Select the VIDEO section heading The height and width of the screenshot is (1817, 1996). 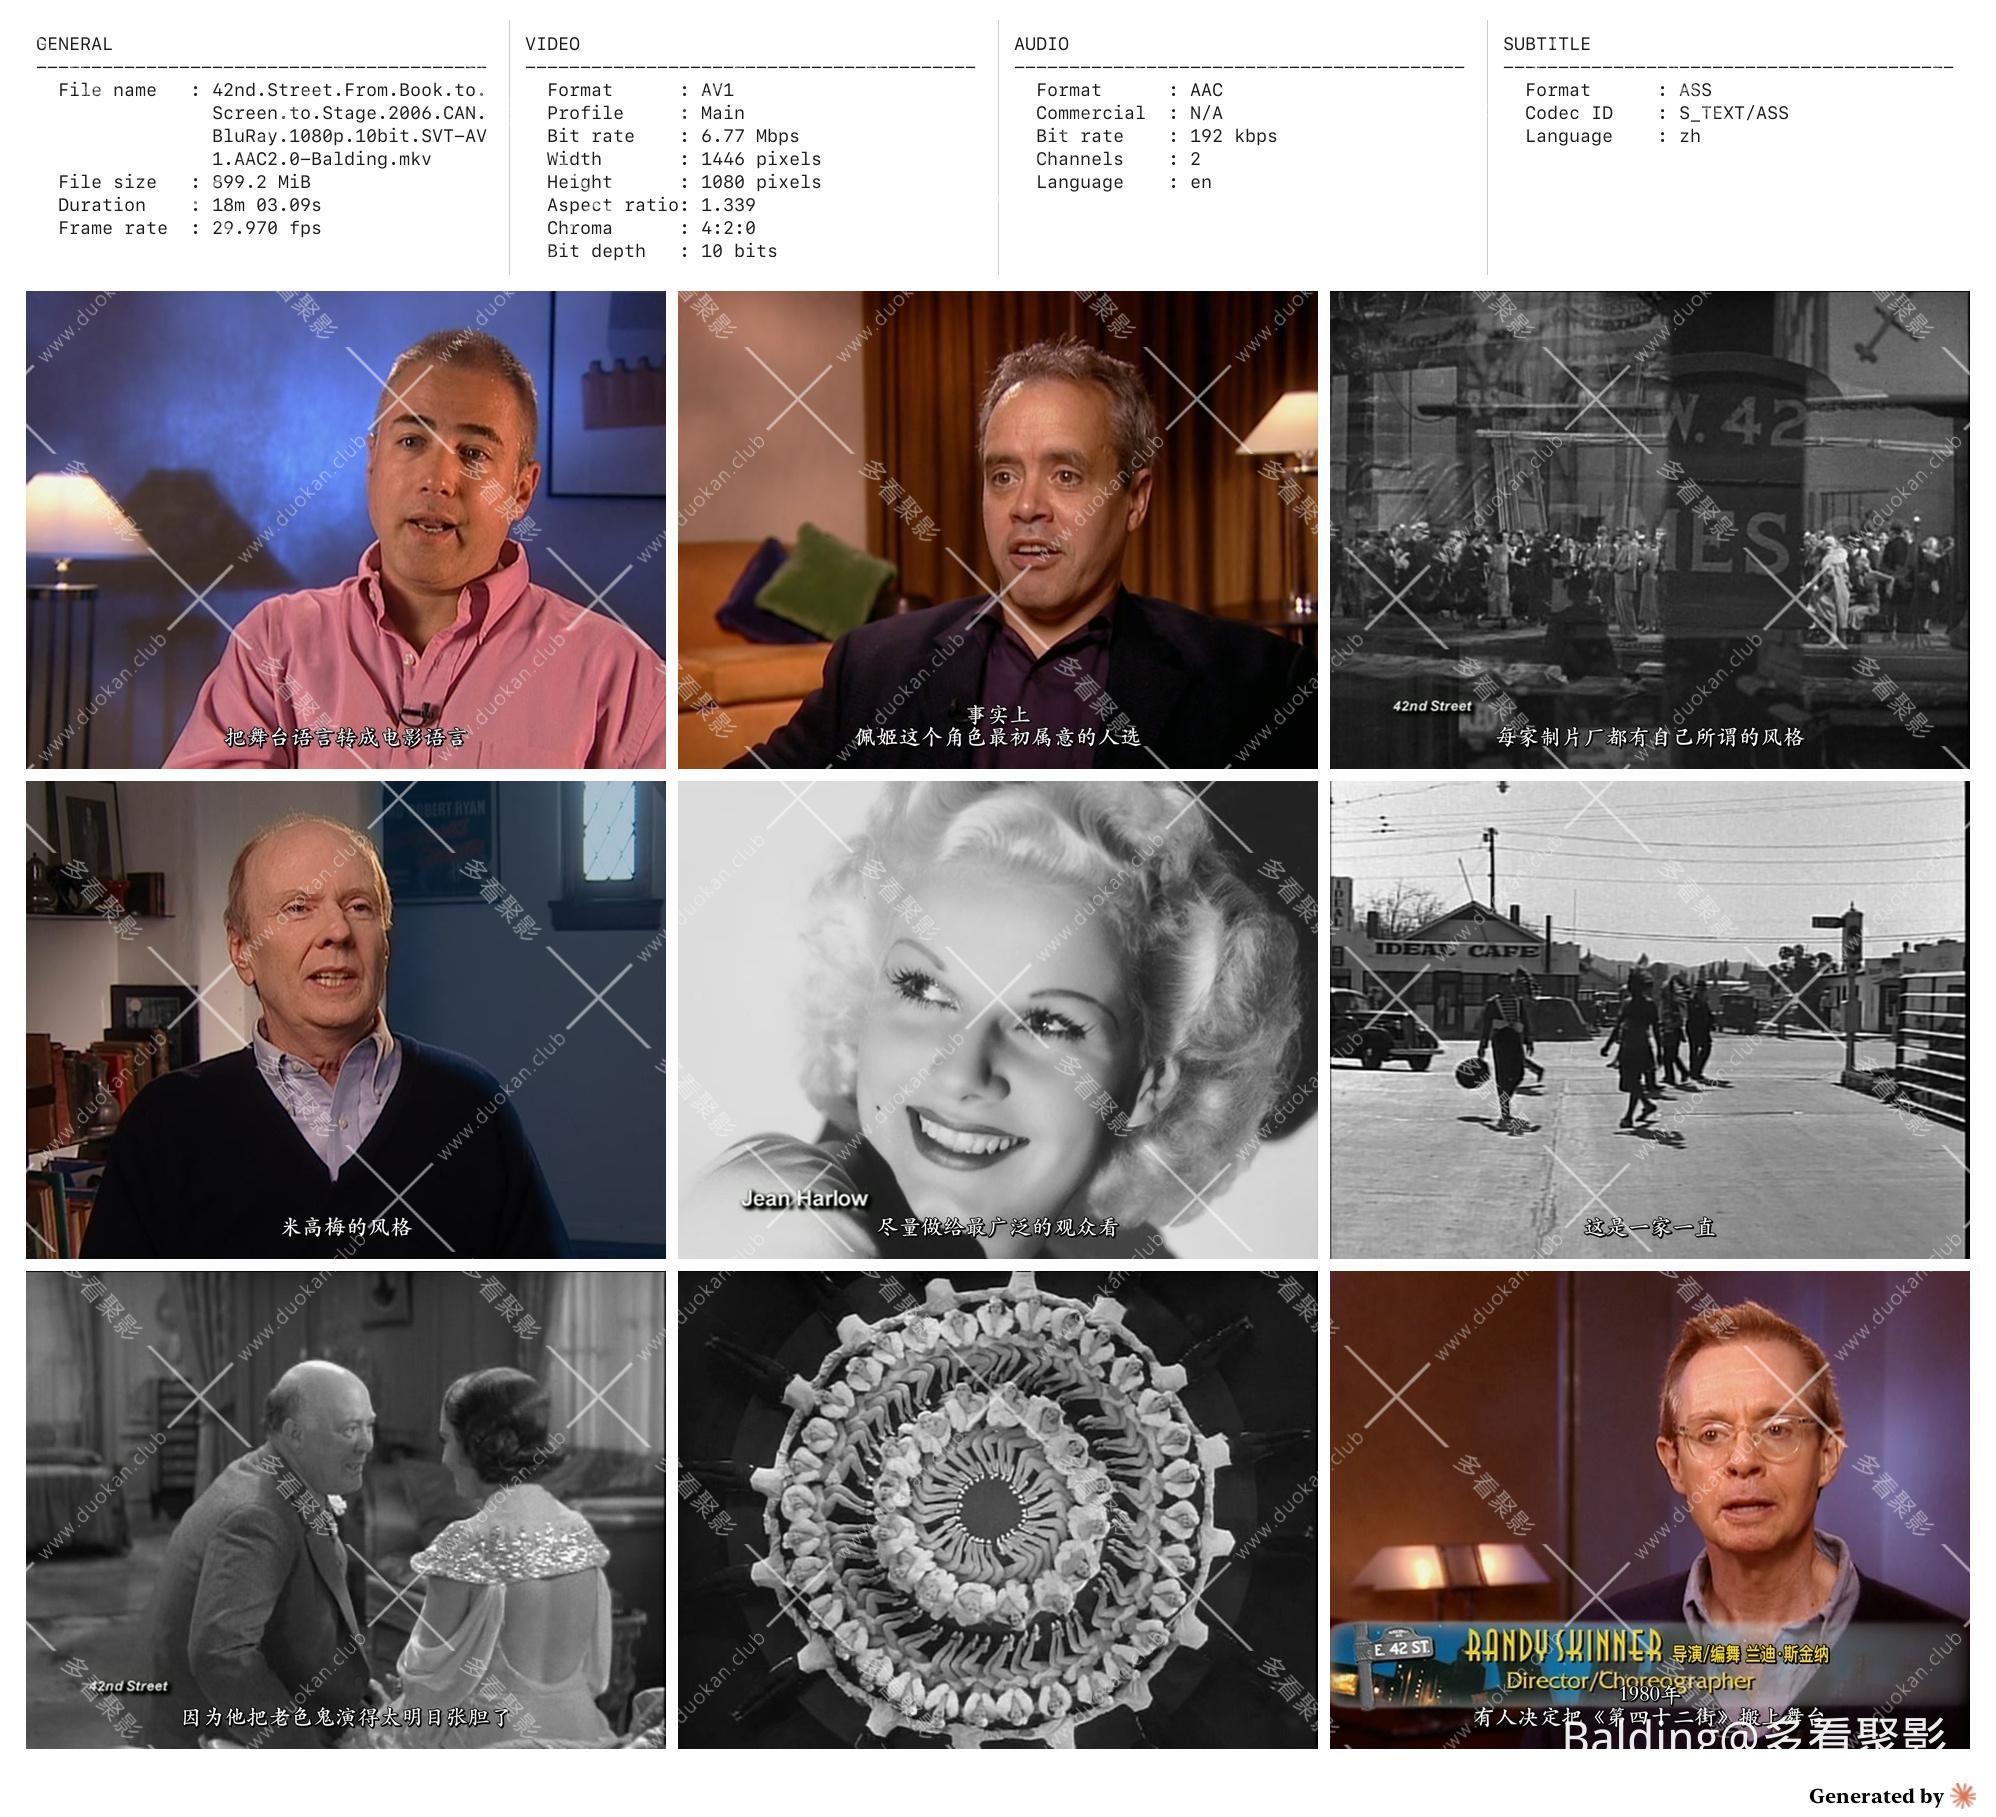[x=552, y=44]
